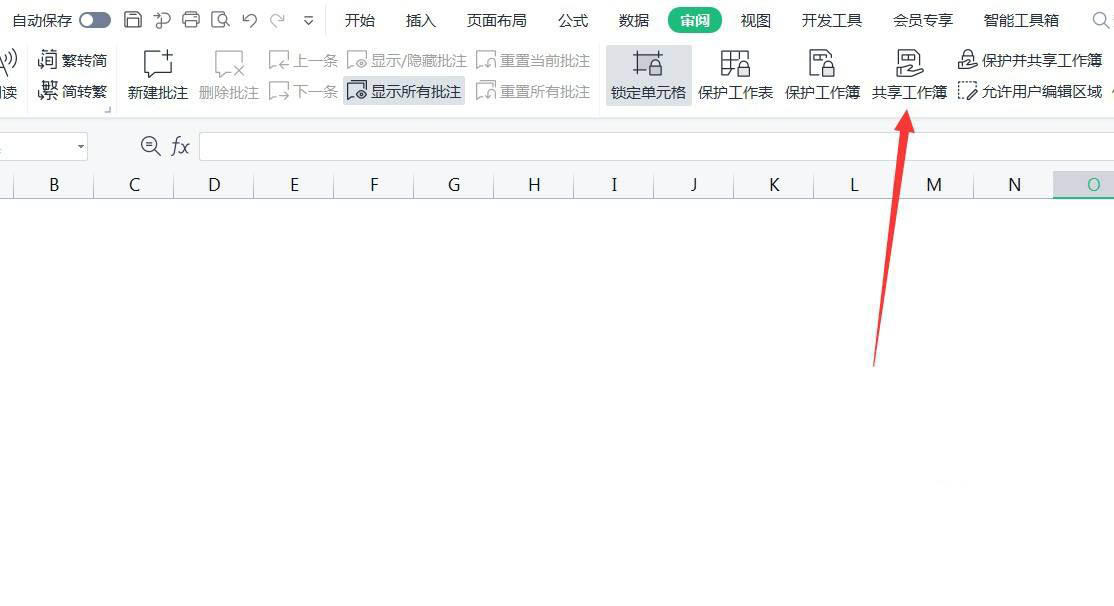Screen dimensions: 1114x606
Task: Click 重置当前批注 reset current comment
Action: (533, 60)
